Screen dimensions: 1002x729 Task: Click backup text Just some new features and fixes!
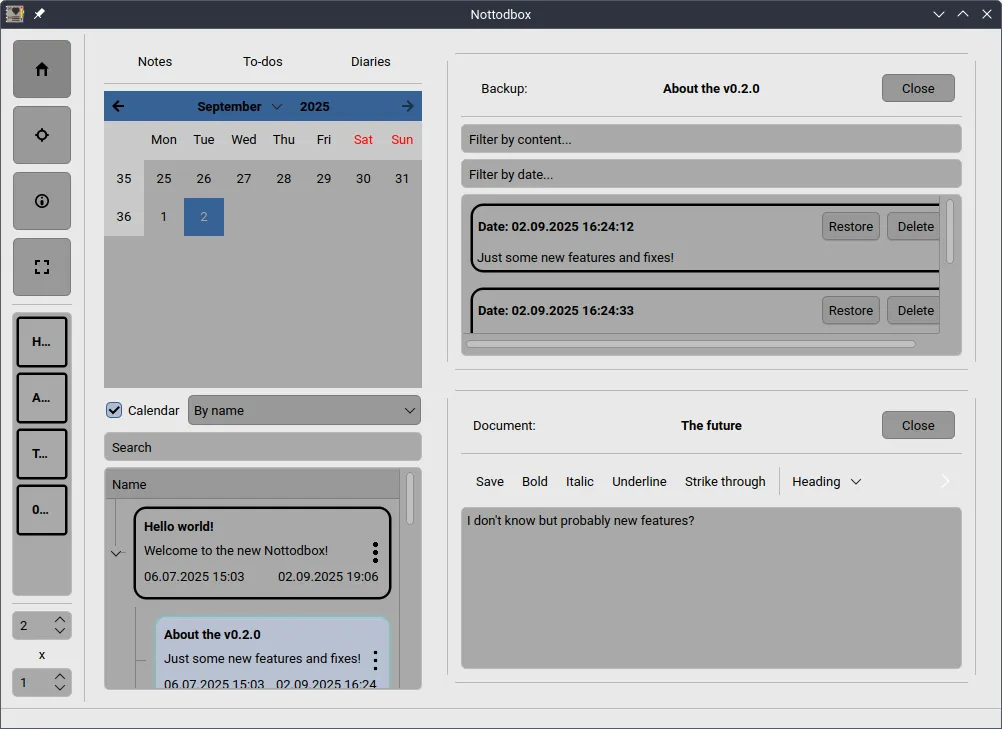[x=576, y=257]
